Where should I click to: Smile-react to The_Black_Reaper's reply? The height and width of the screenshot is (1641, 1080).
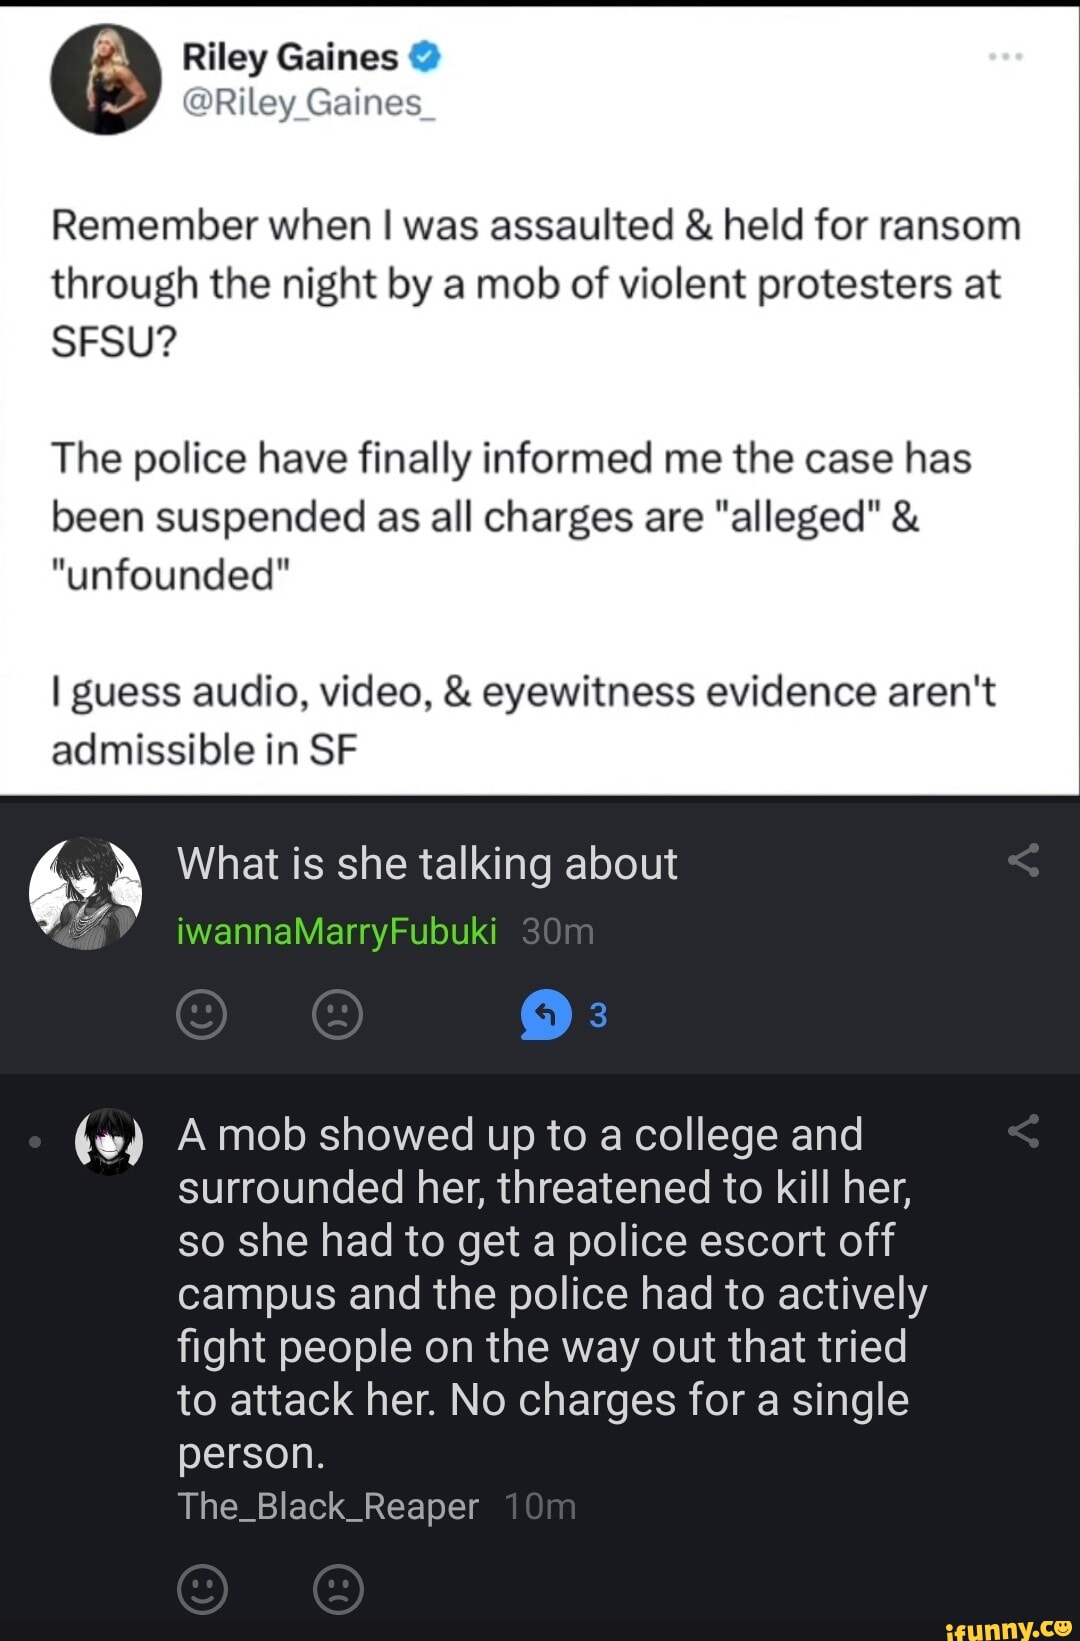tap(202, 1588)
